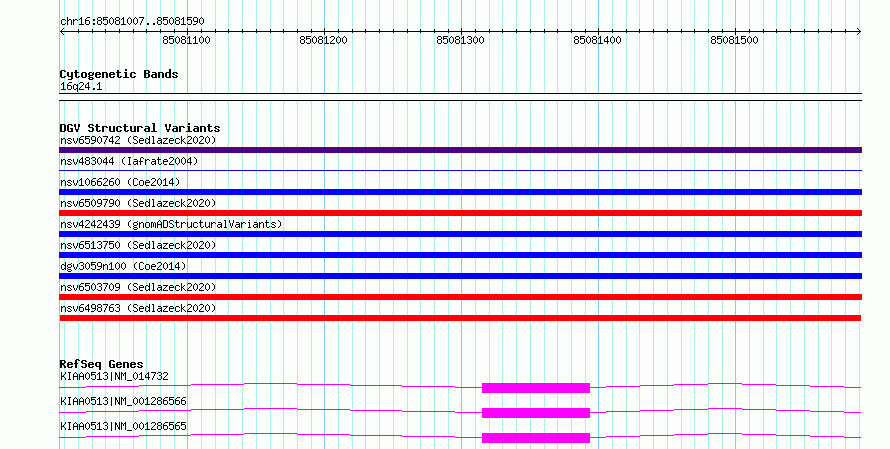Click ruler position 85081200
The height and width of the screenshot is (449, 890).
(x=323, y=40)
